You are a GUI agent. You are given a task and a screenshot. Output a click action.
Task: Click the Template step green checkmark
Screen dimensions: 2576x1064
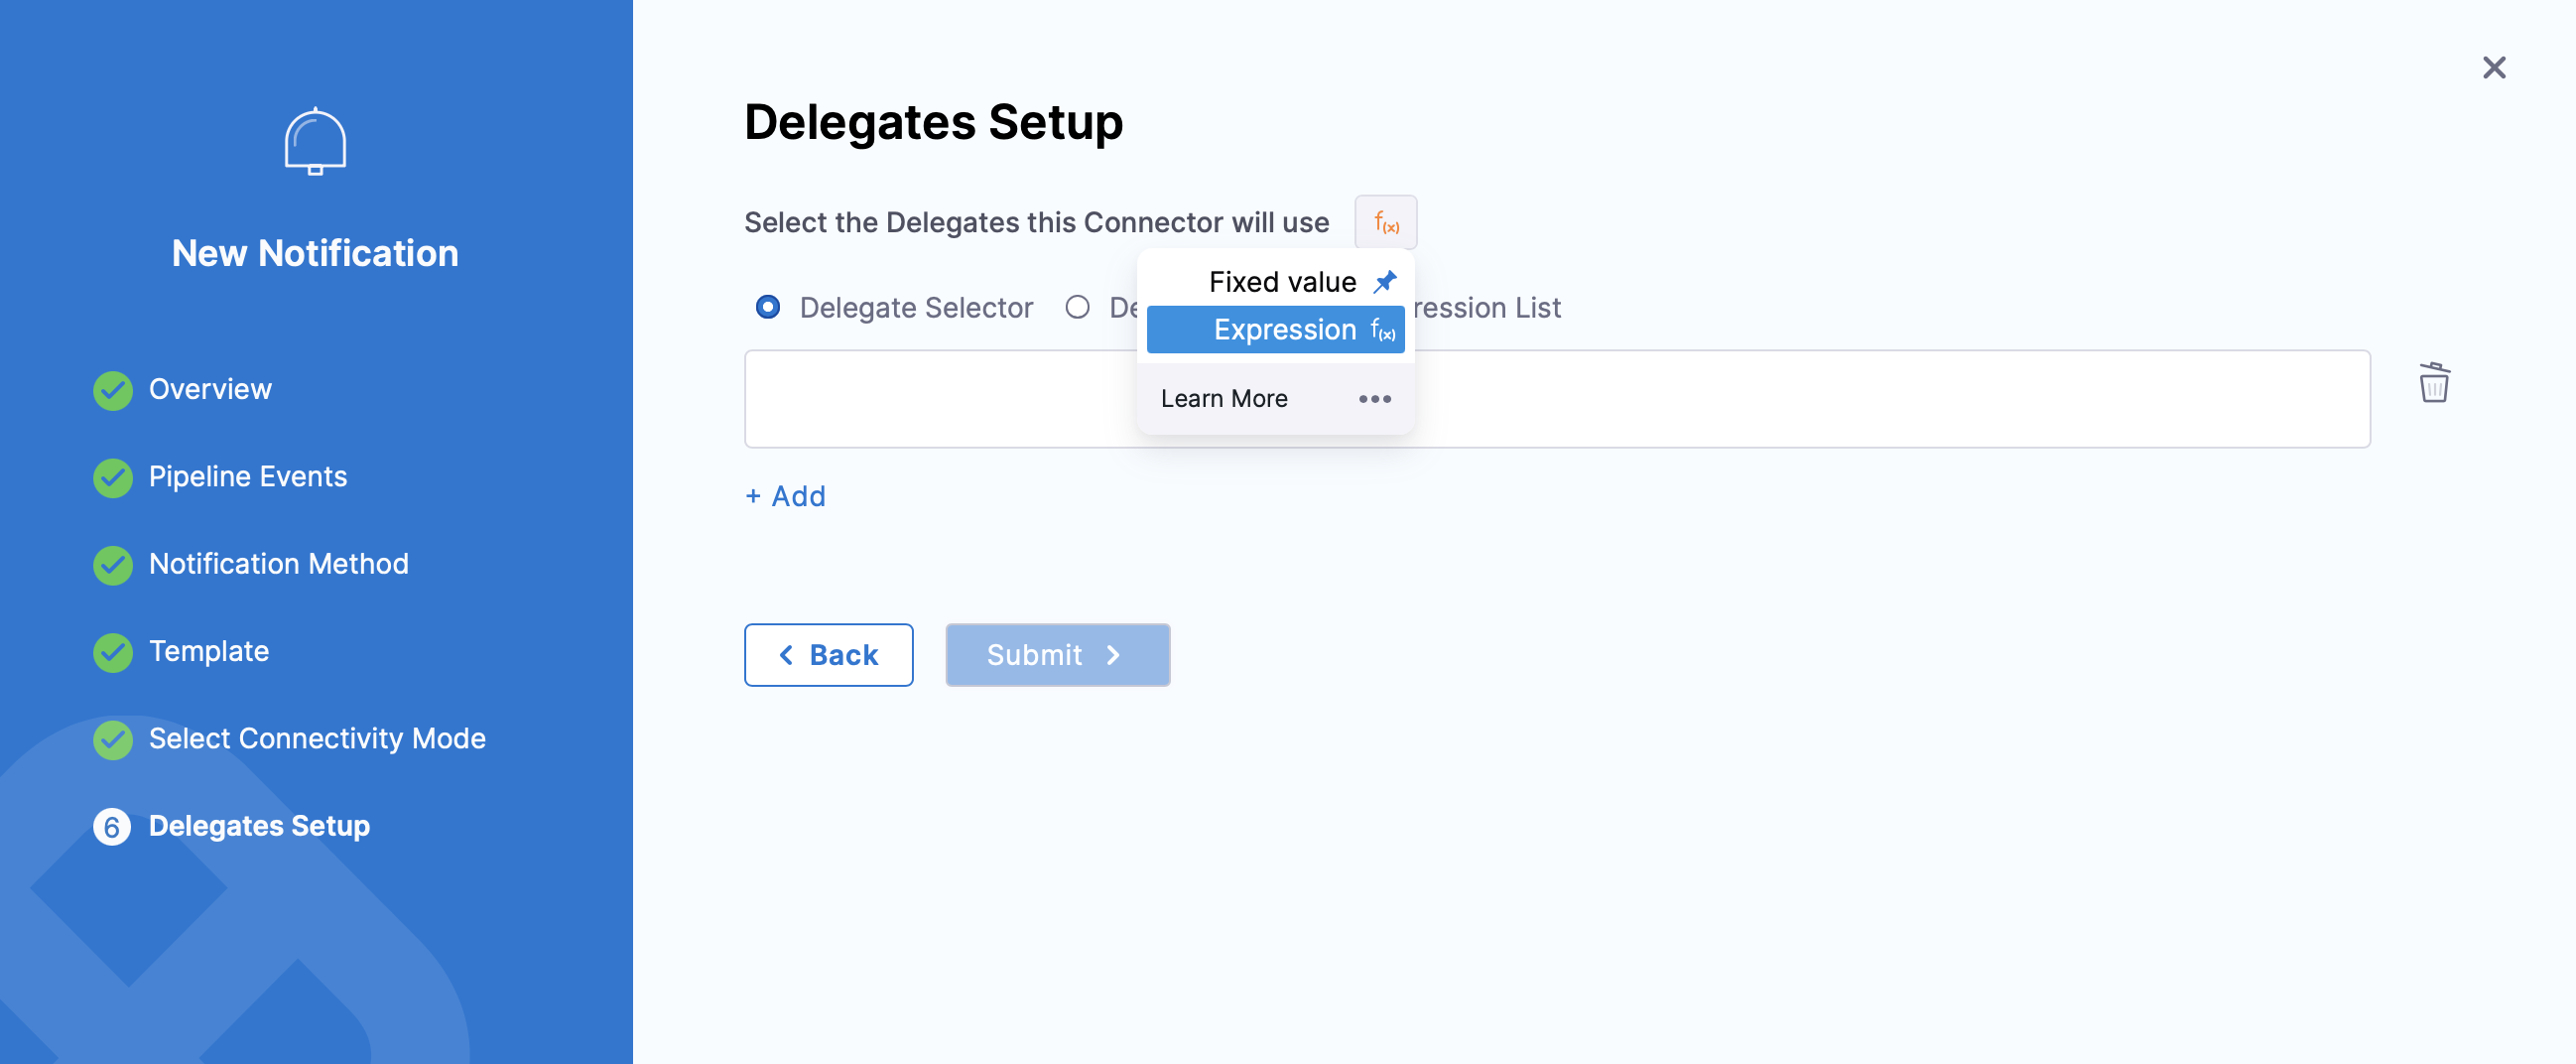point(113,652)
